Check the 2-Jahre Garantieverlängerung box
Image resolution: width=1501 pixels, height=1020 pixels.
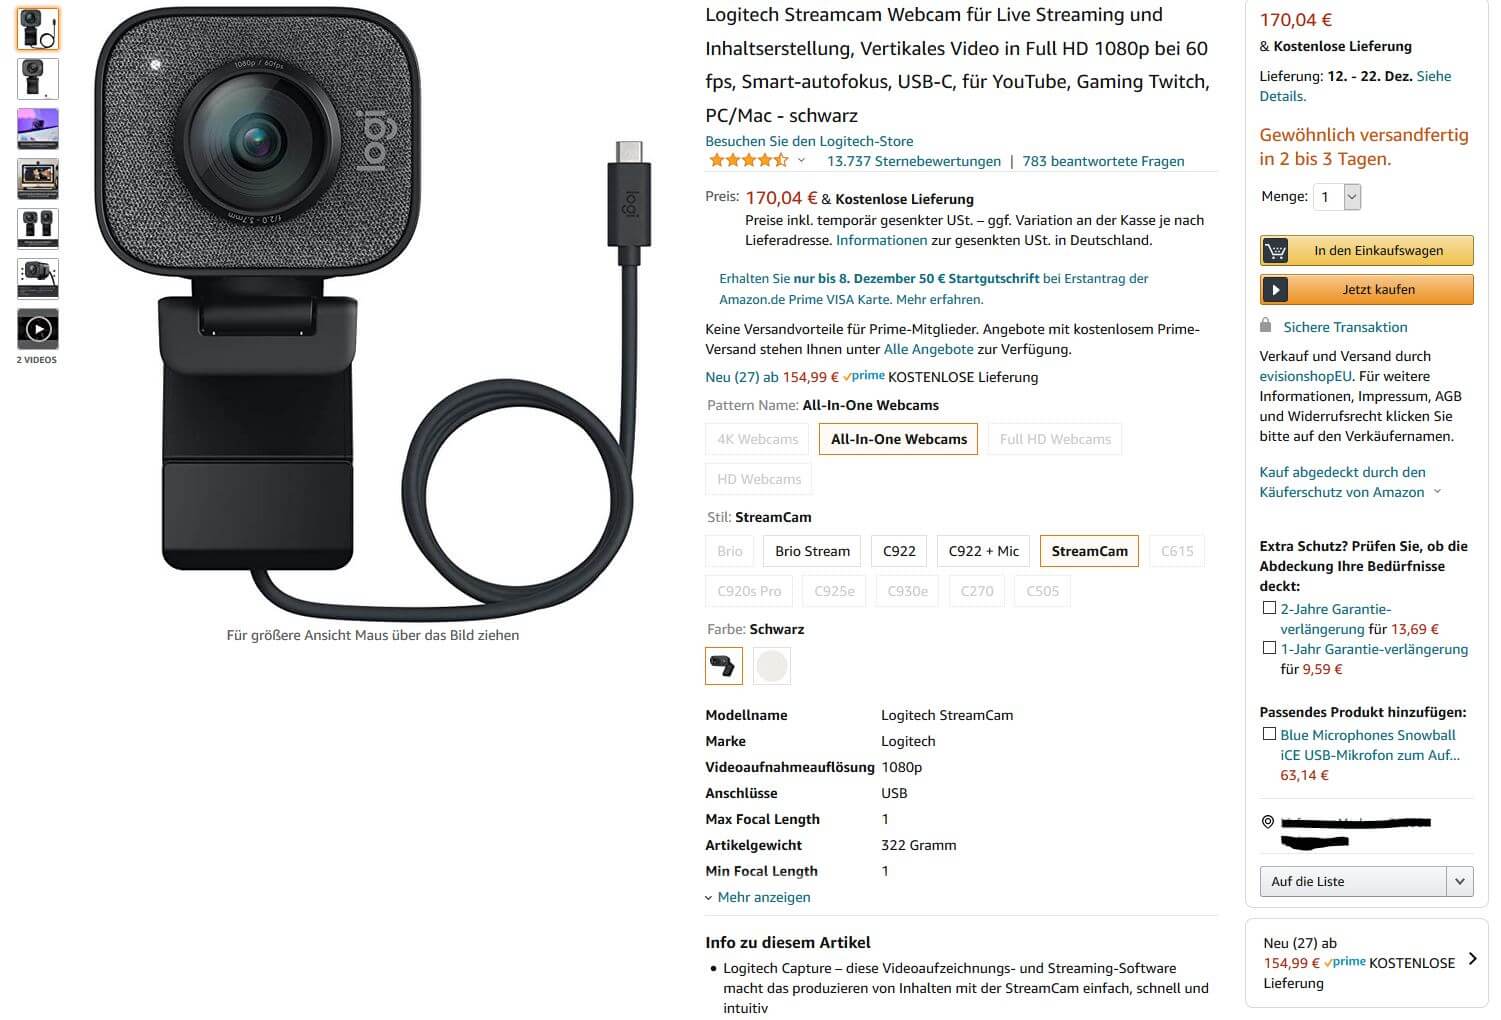tap(1269, 608)
